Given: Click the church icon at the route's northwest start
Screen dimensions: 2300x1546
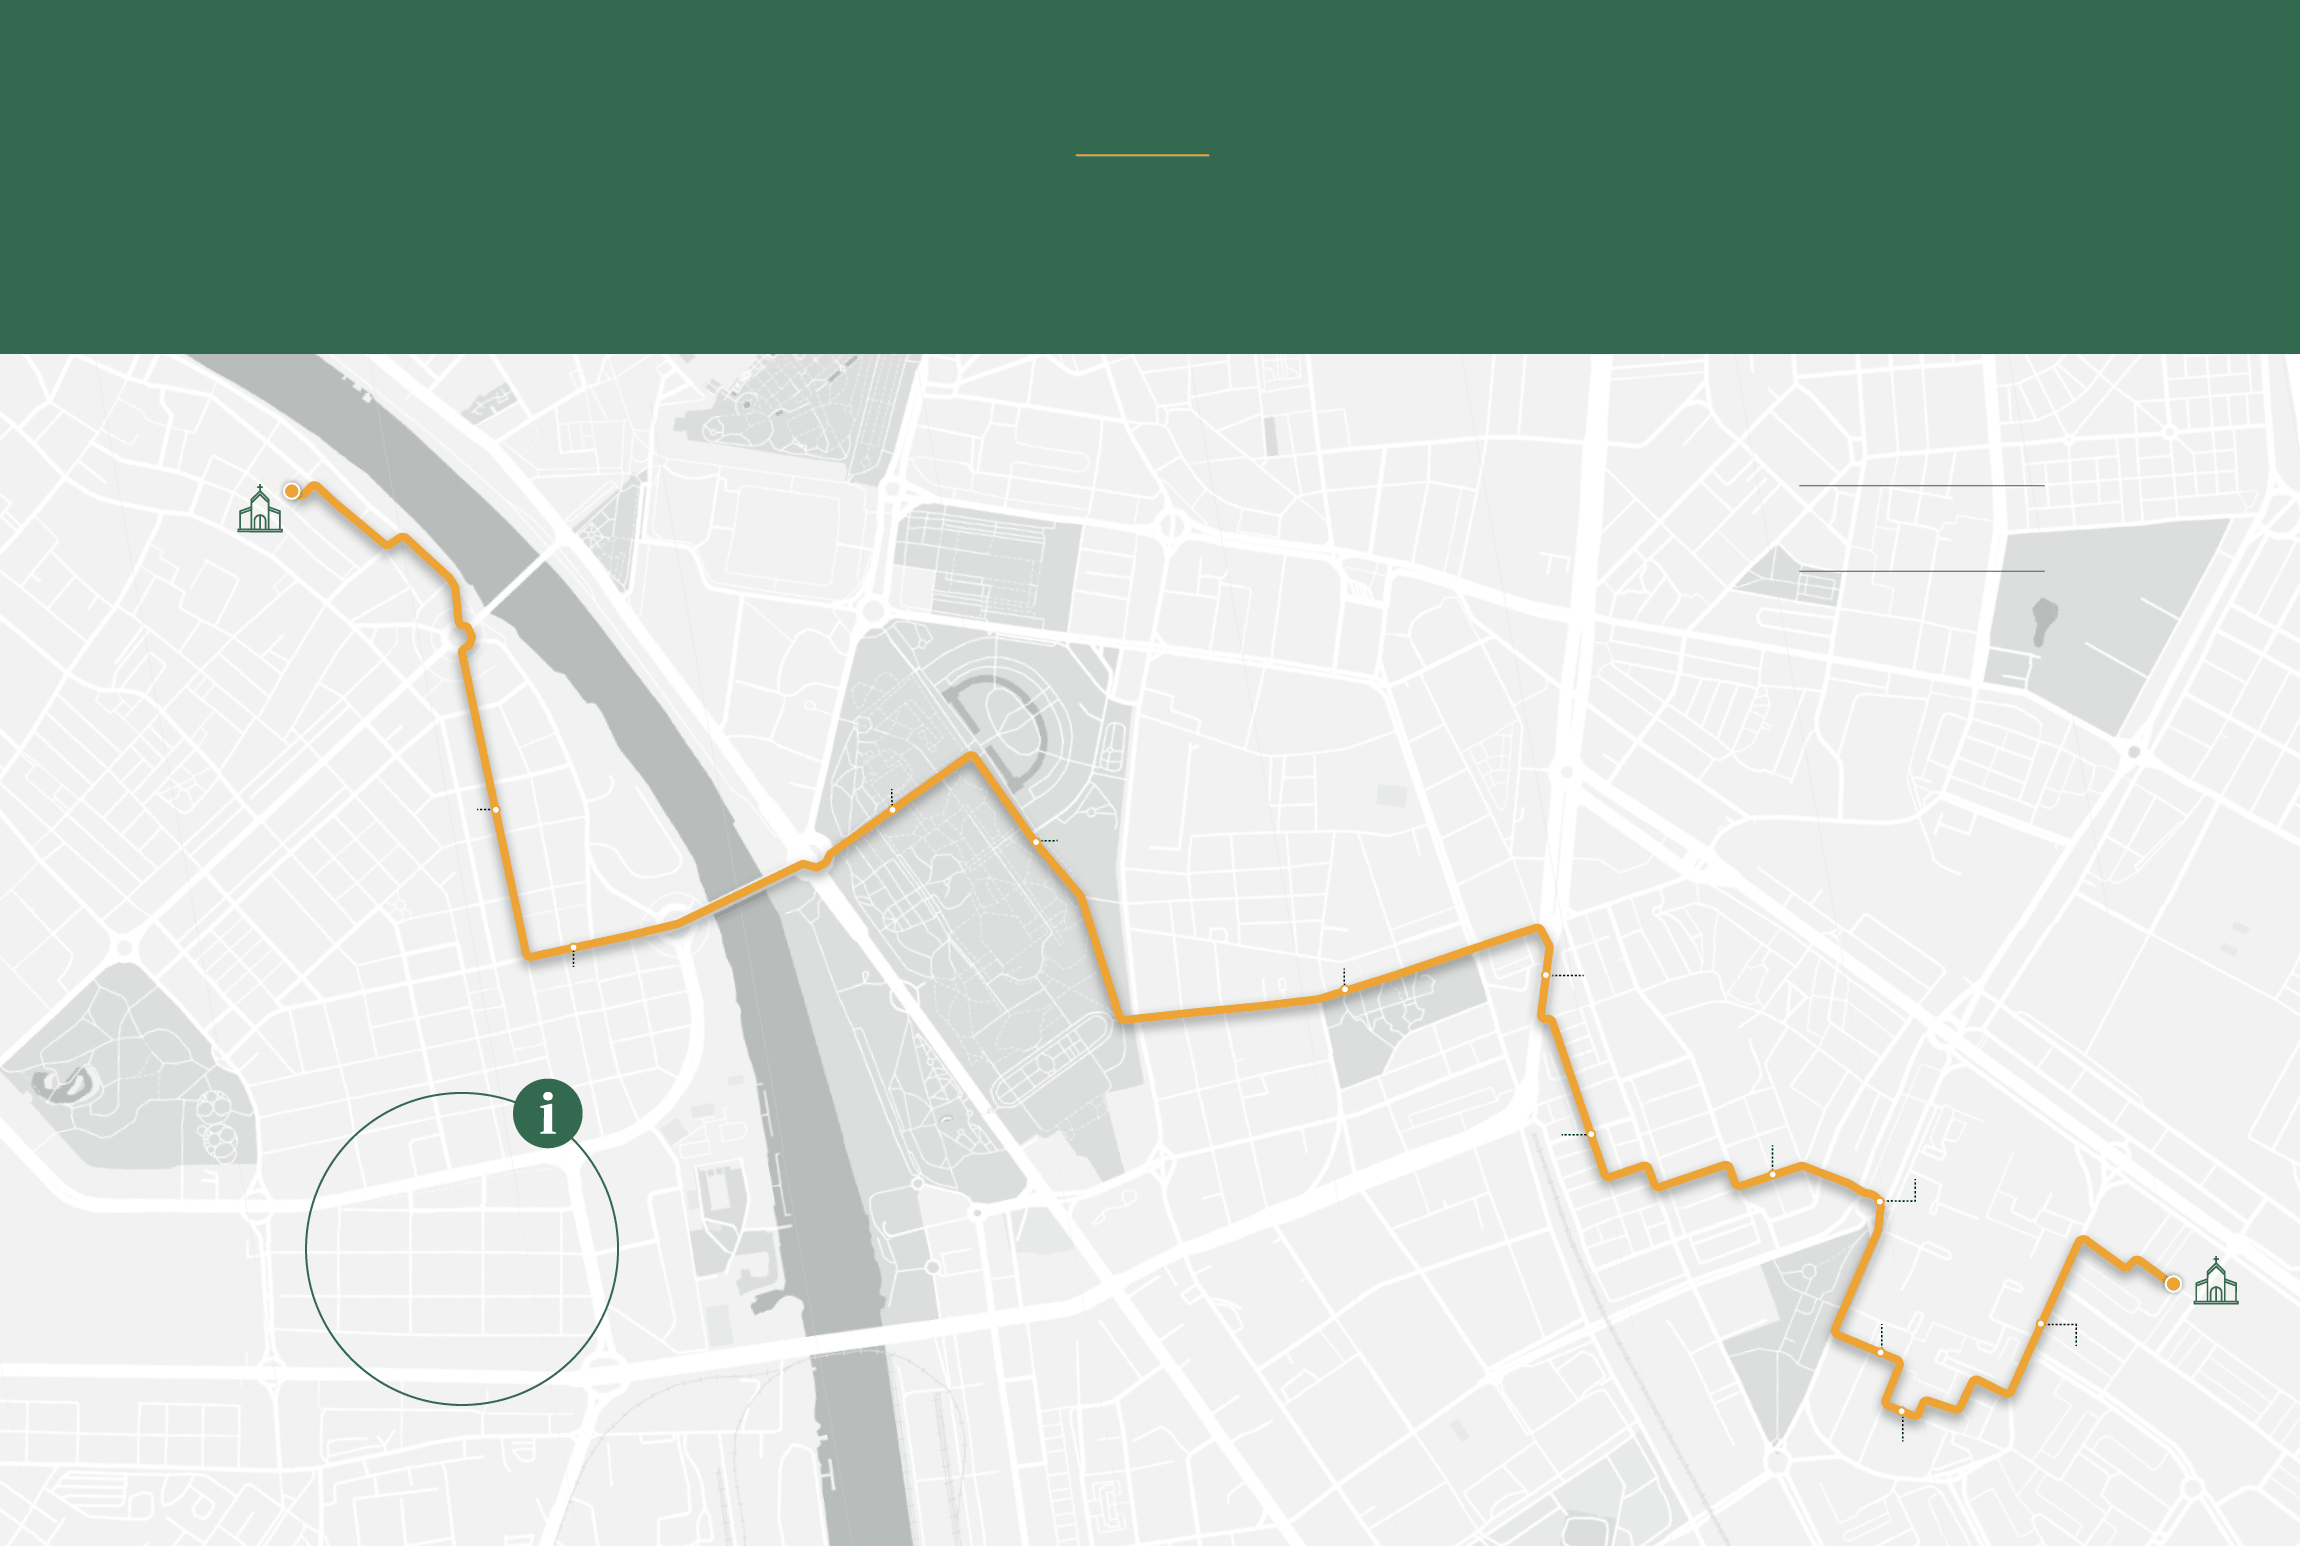Looking at the screenshot, I should point(260,508).
